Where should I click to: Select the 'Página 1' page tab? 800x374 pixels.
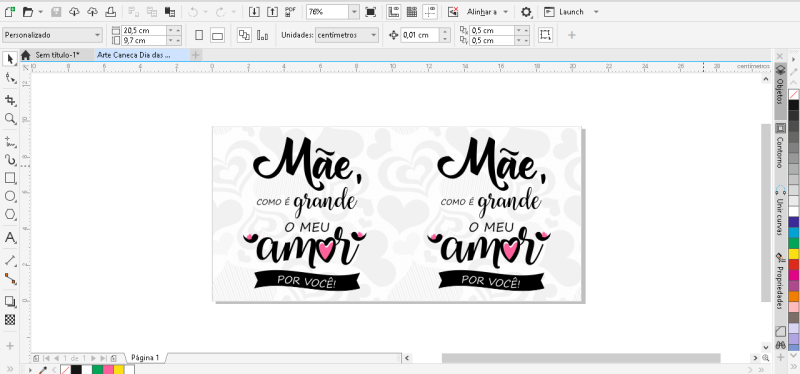[145, 358]
